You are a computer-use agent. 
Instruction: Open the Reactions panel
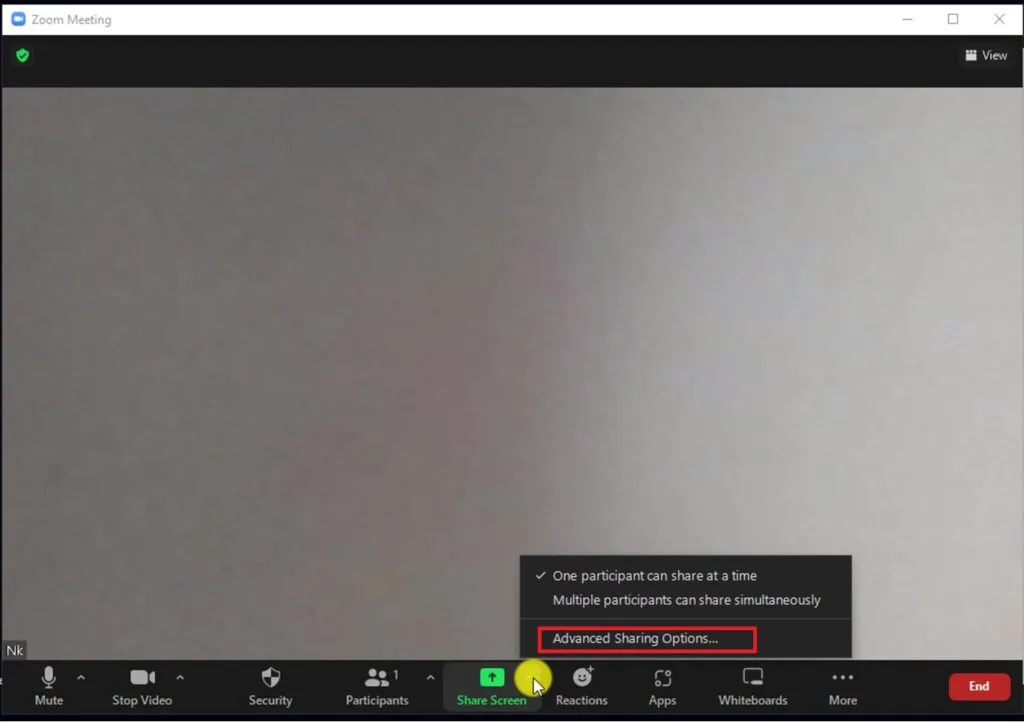click(x=580, y=686)
